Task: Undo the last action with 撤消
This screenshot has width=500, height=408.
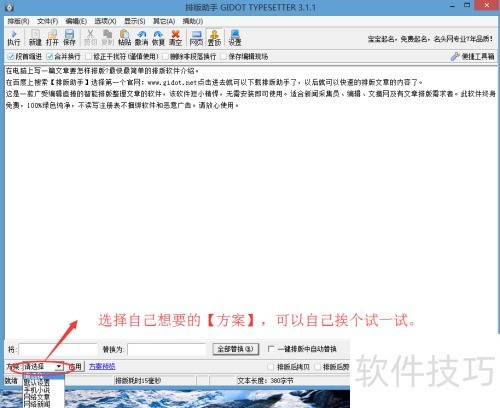Action: tap(141, 38)
